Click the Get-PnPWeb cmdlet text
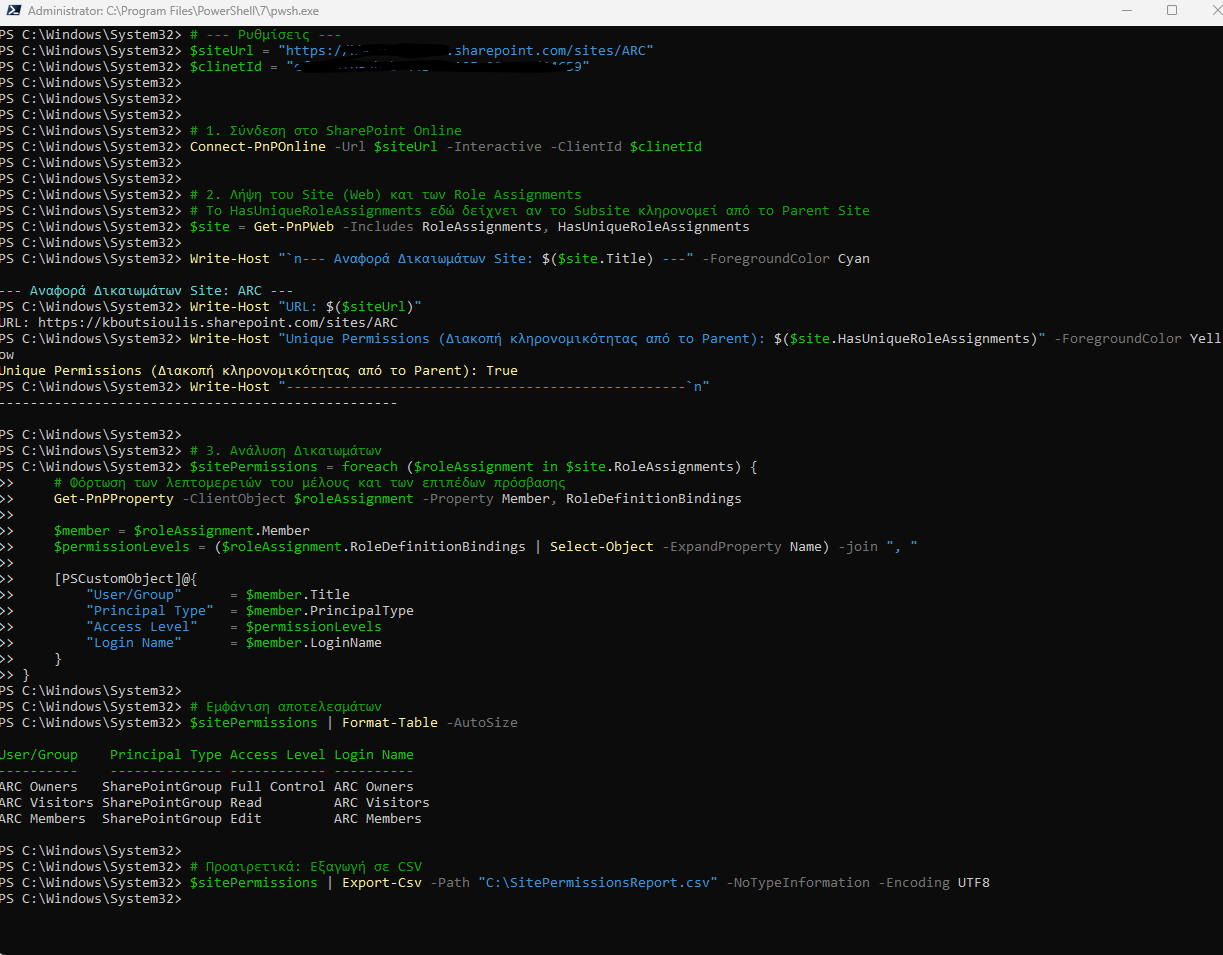Viewport: 1223px width, 955px height. [293, 227]
